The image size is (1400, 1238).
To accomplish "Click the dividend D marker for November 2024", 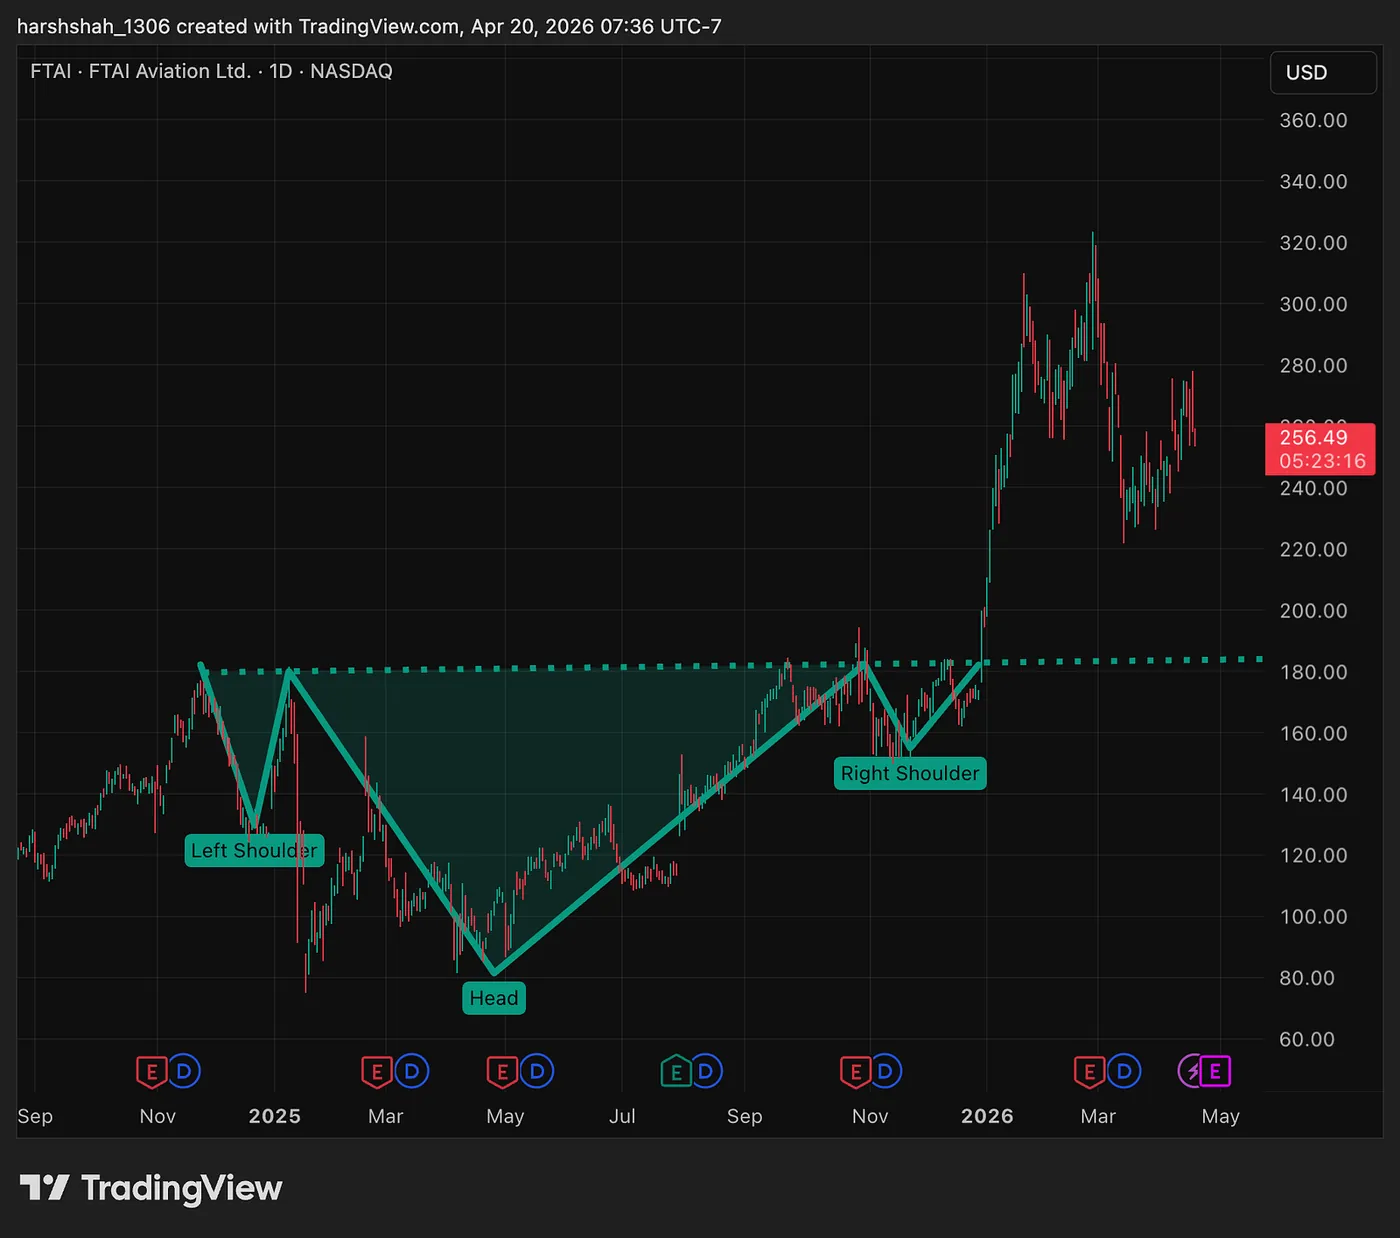I will [x=184, y=1072].
